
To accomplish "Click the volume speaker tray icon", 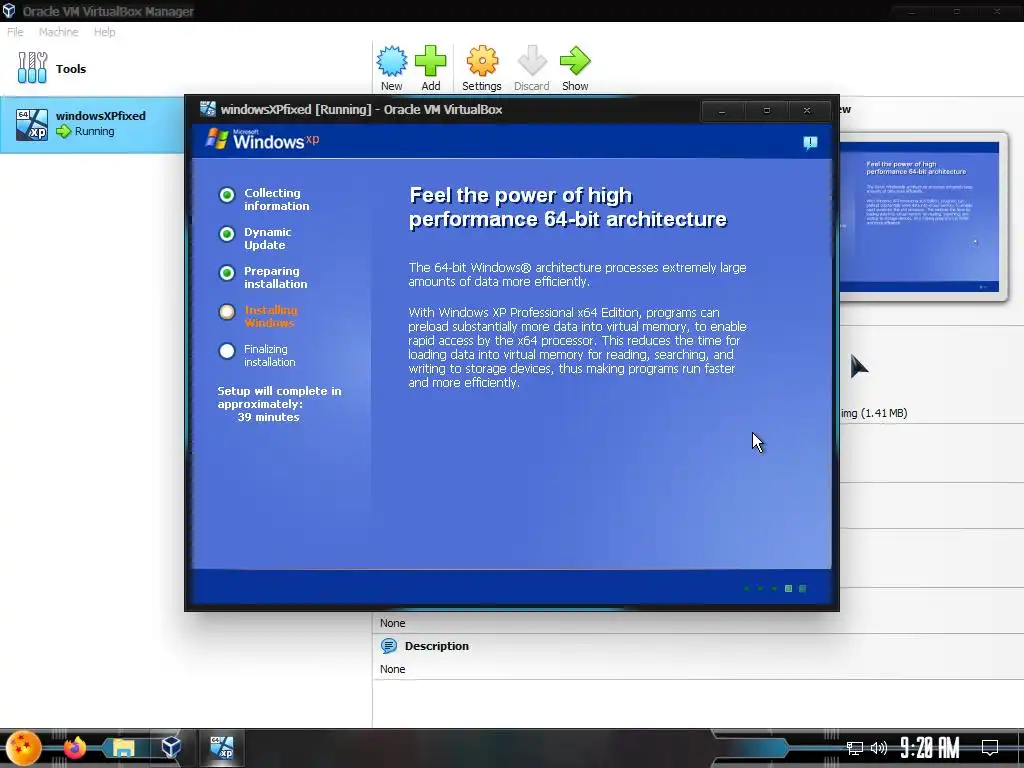I will (x=879, y=748).
